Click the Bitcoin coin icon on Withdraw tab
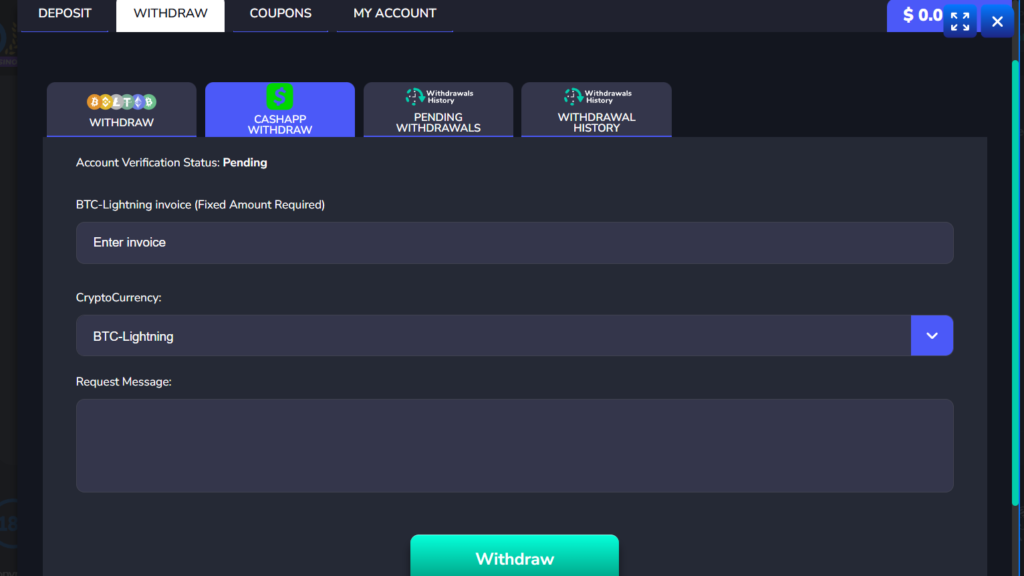Screen dimensions: 1024x576 click(95, 100)
